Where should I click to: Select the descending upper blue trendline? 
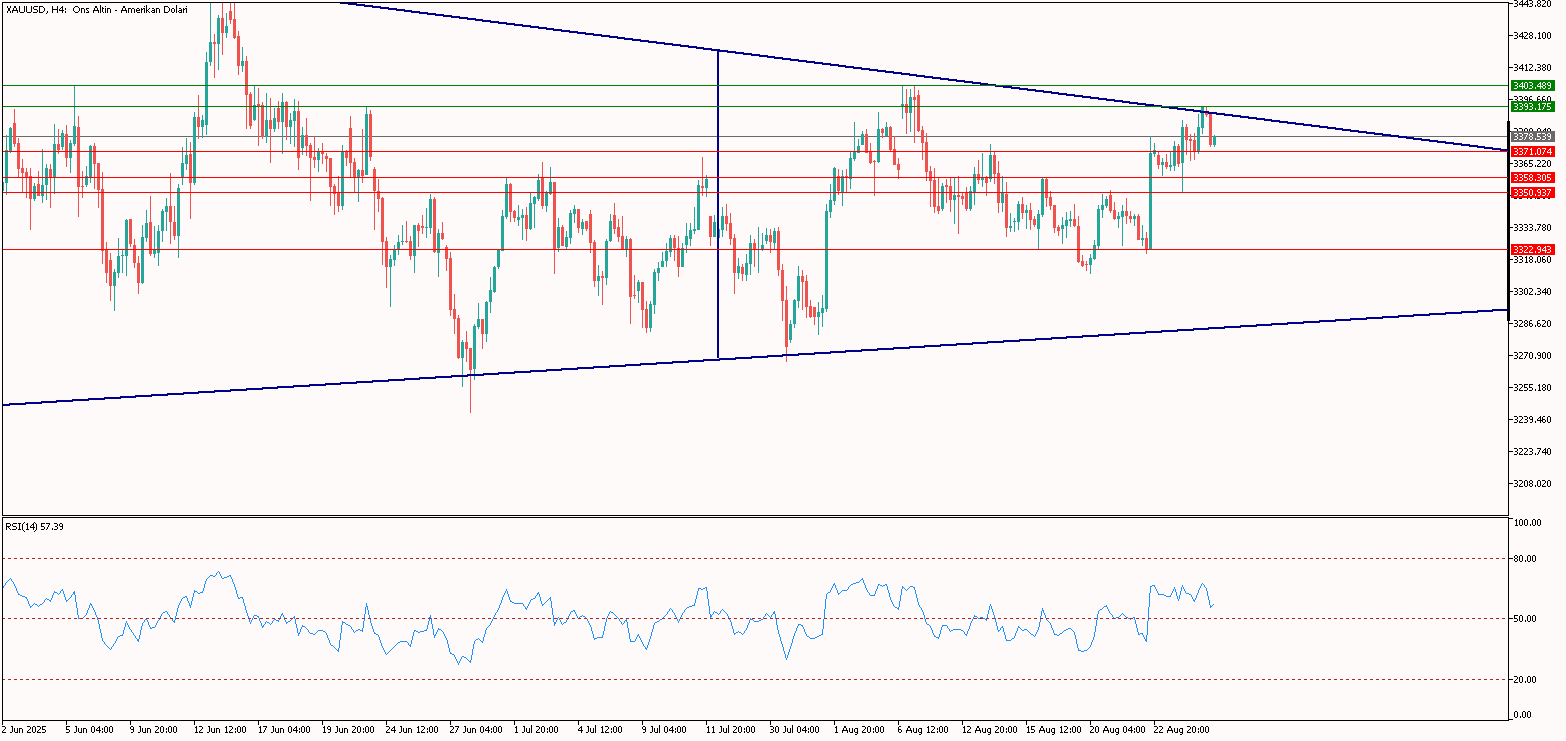[x=922, y=77]
